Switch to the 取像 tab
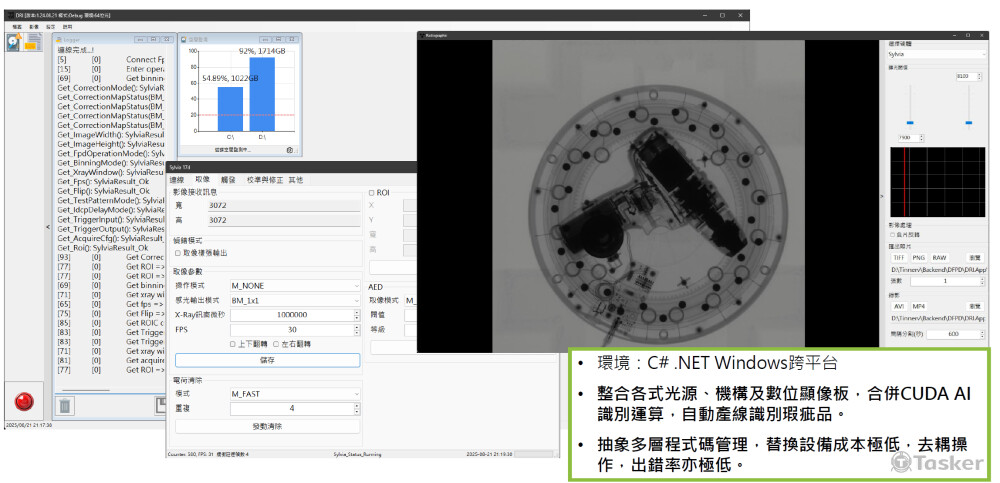This screenshot has width=1000, height=483. 202,179
